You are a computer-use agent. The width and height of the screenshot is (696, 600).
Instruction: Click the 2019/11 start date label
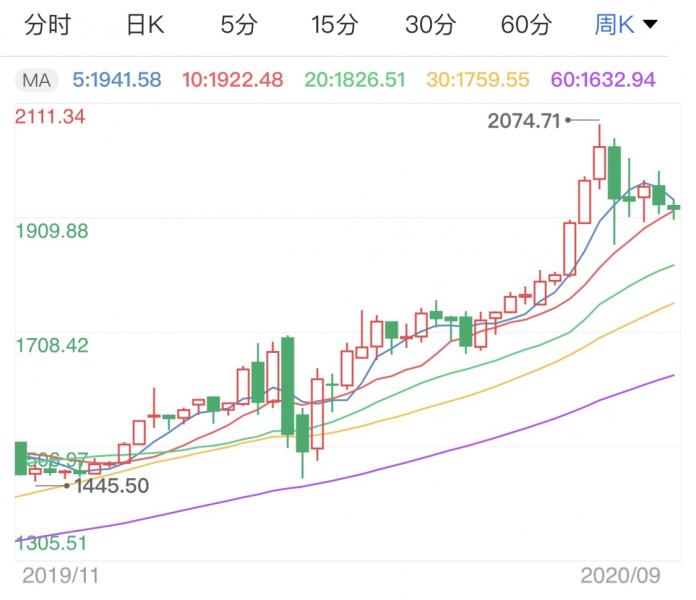click(x=62, y=577)
